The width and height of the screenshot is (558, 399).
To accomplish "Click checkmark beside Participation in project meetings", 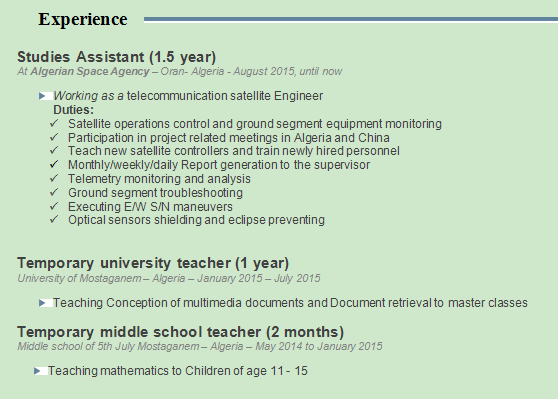I will point(54,137).
